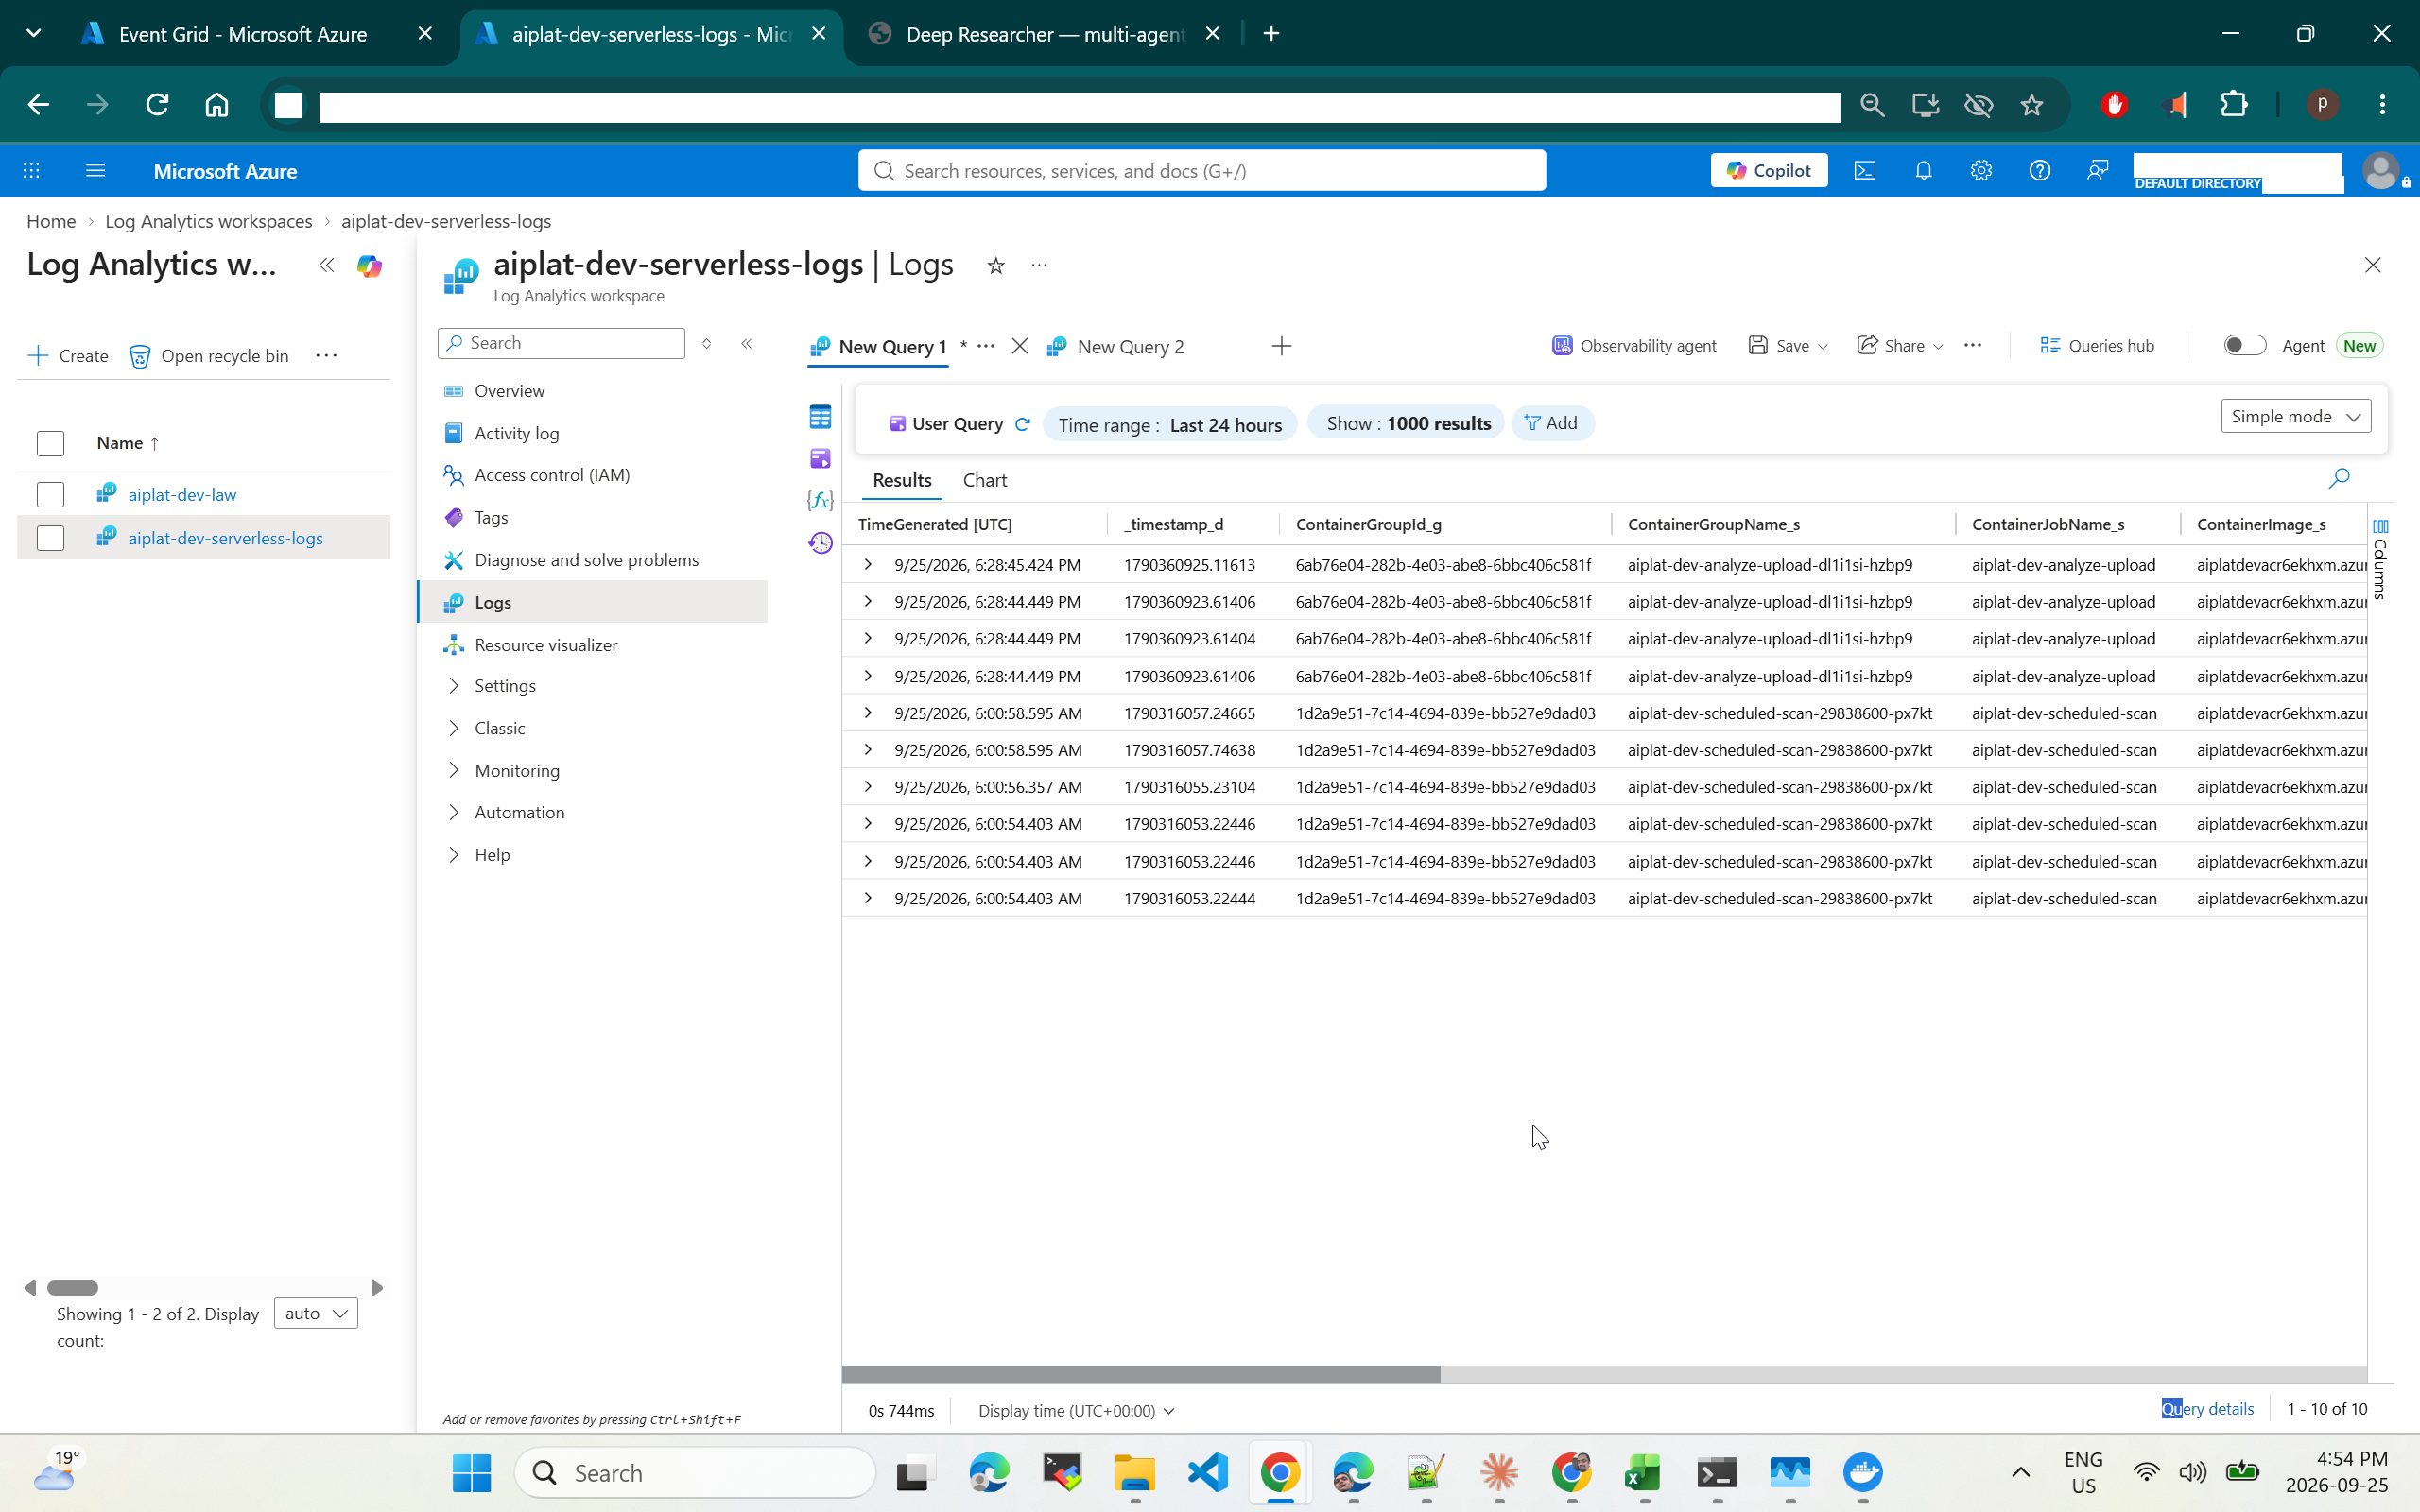Focus the Azure global search box
The height and width of the screenshot is (1512, 2420).
coord(1201,171)
